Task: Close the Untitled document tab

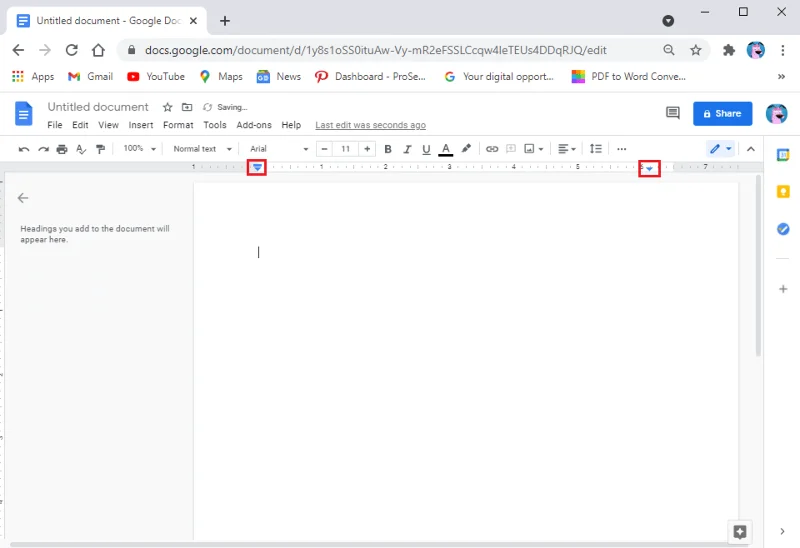Action: 193,21
